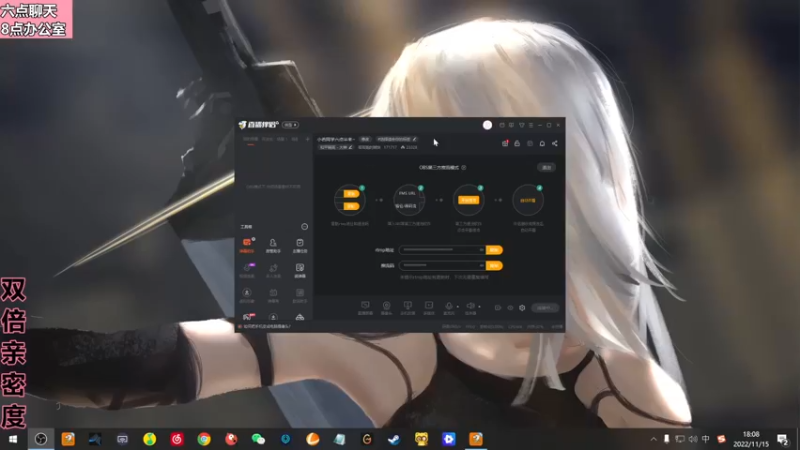800x450 pixels.
Task: Add a new scene with plus button
Action: point(307,139)
